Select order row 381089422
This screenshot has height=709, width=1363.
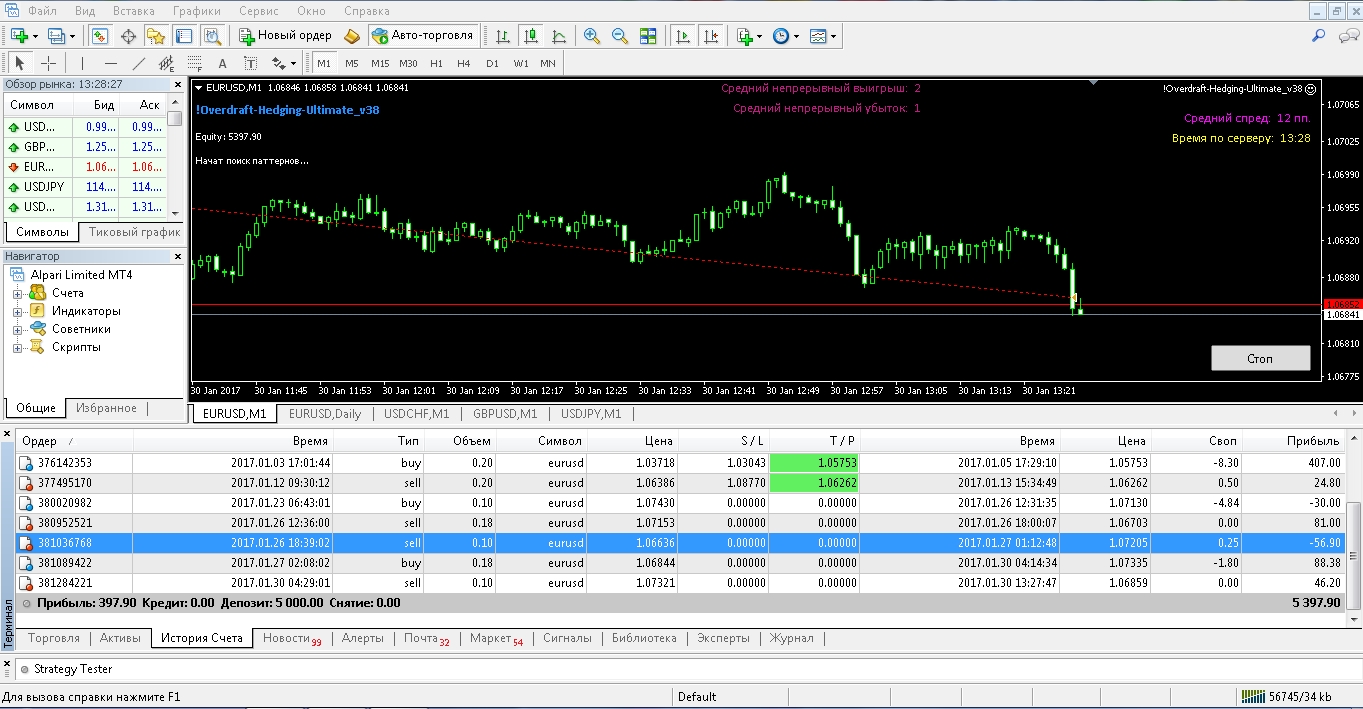(x=681, y=563)
